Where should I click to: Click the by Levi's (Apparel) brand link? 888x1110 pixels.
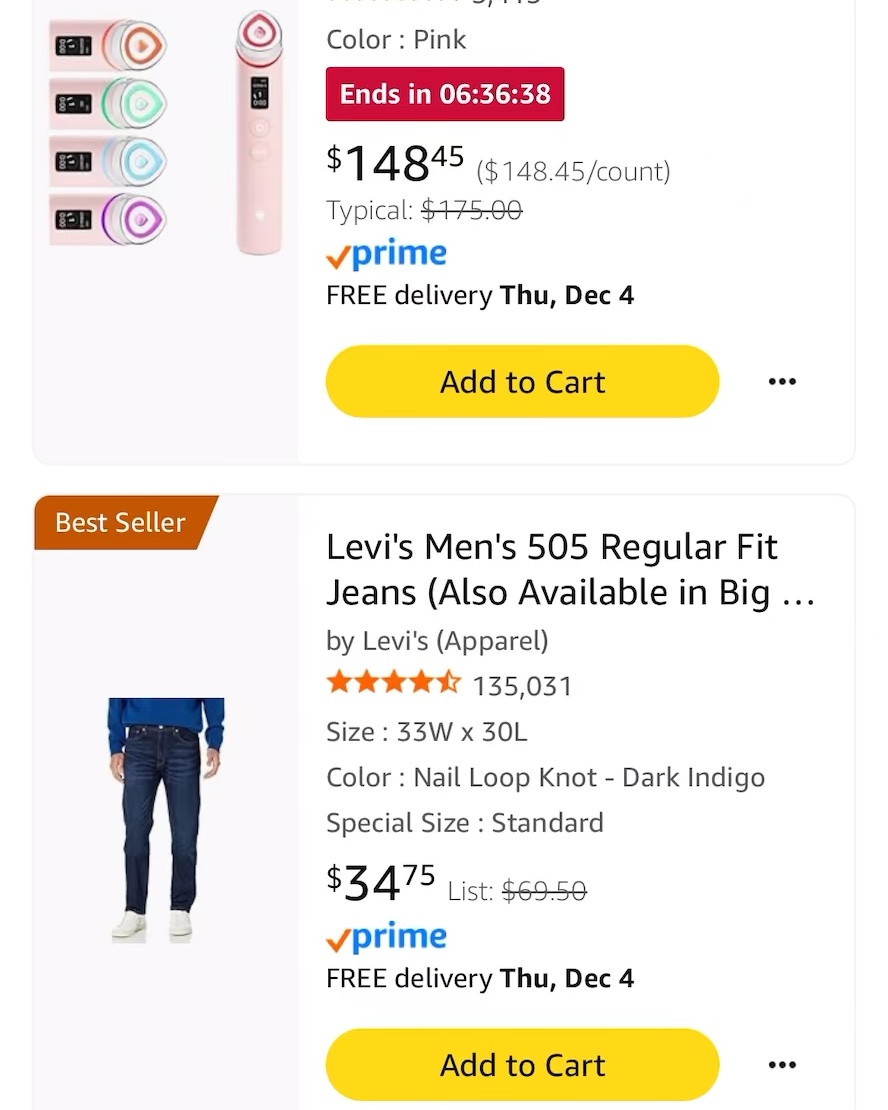pyautogui.click(x=437, y=641)
